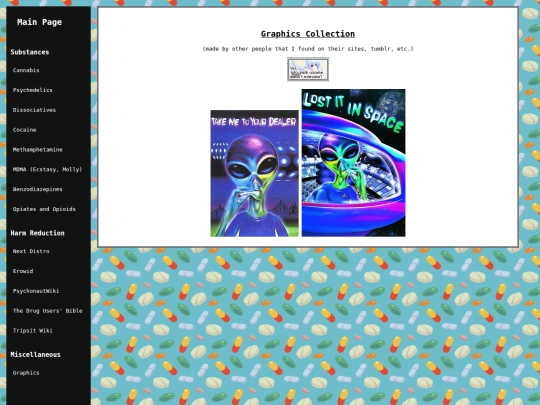This screenshot has height=405, width=540.
Task: Open the Erowid link
Action: tap(23, 271)
